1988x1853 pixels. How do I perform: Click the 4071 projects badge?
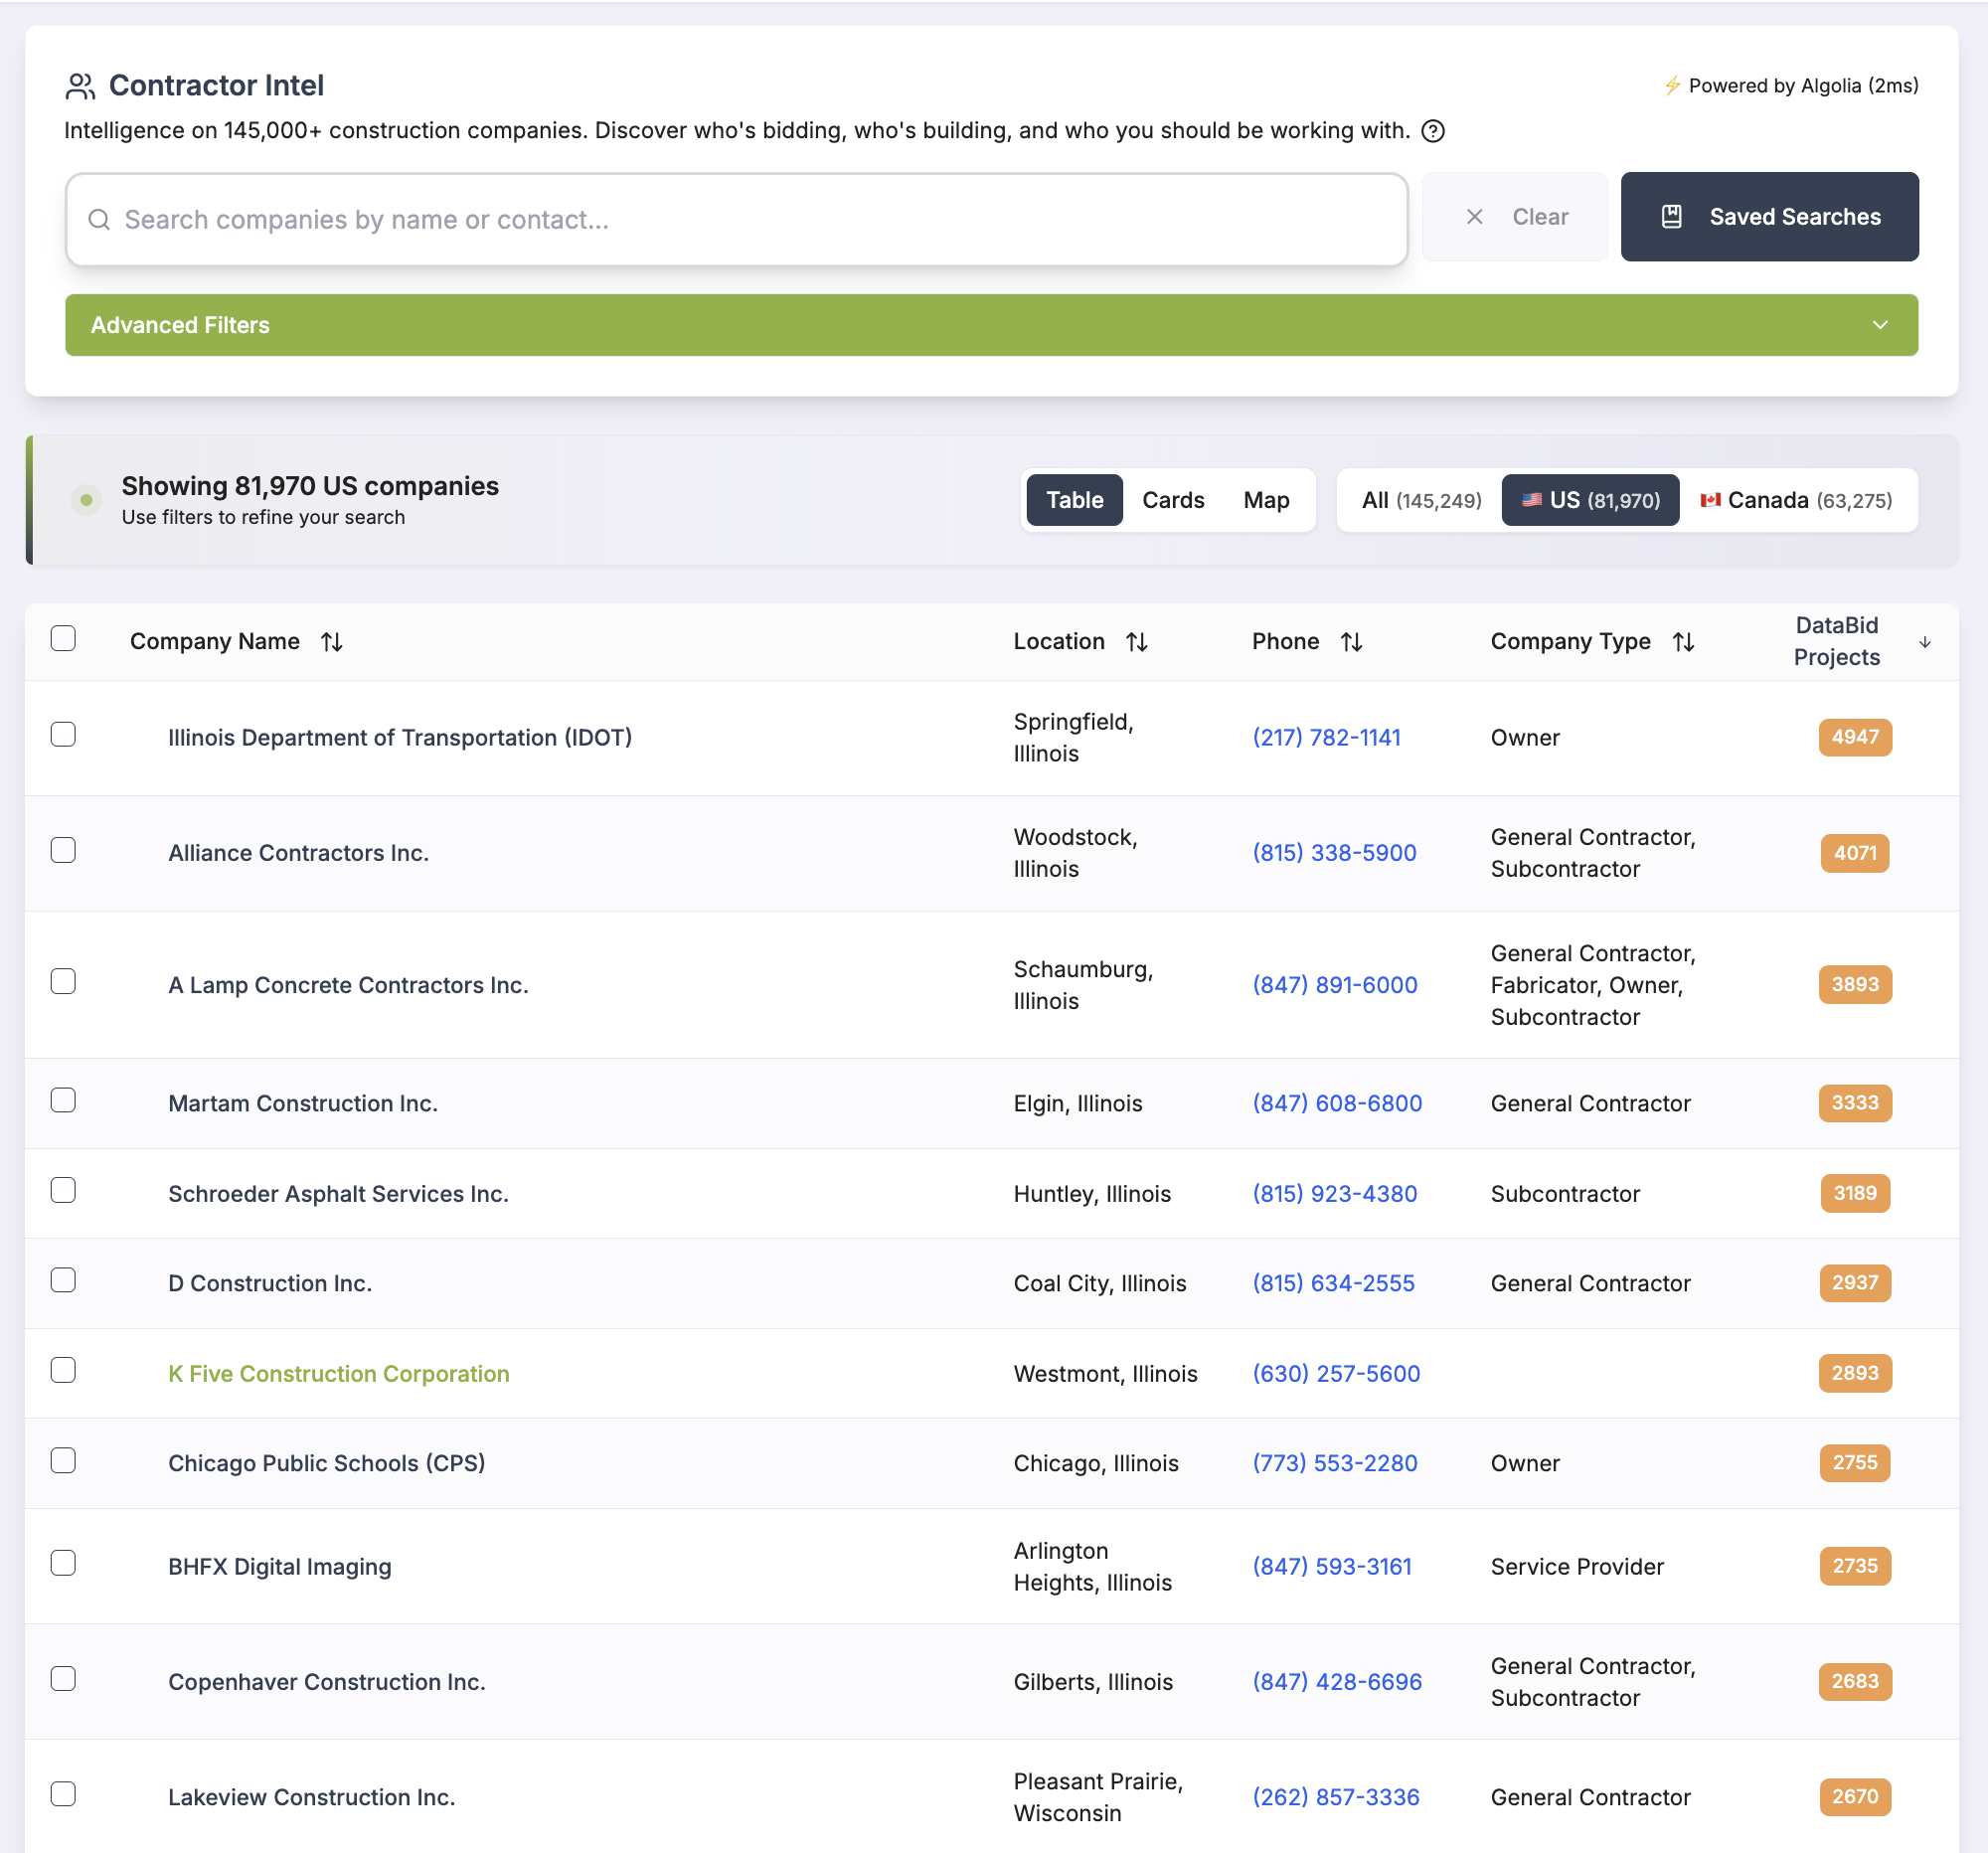tap(1855, 853)
